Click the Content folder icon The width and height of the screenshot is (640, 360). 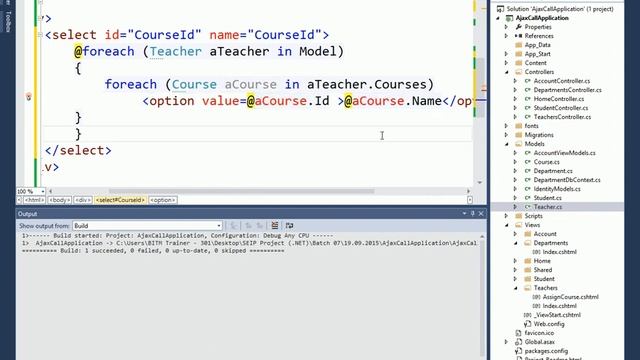(x=518, y=63)
